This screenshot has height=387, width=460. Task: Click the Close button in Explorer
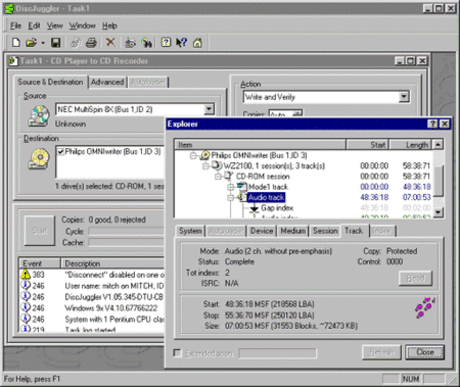425,352
